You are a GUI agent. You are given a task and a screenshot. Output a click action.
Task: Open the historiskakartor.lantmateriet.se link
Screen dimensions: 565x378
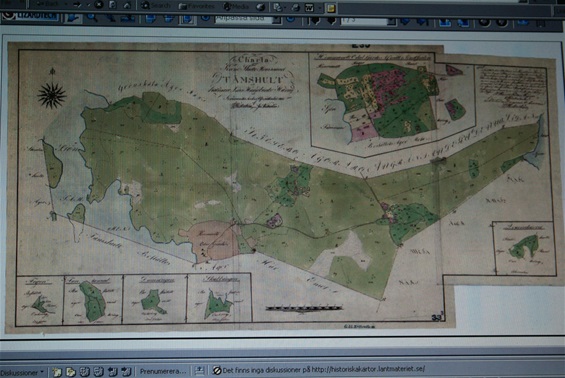point(368,369)
